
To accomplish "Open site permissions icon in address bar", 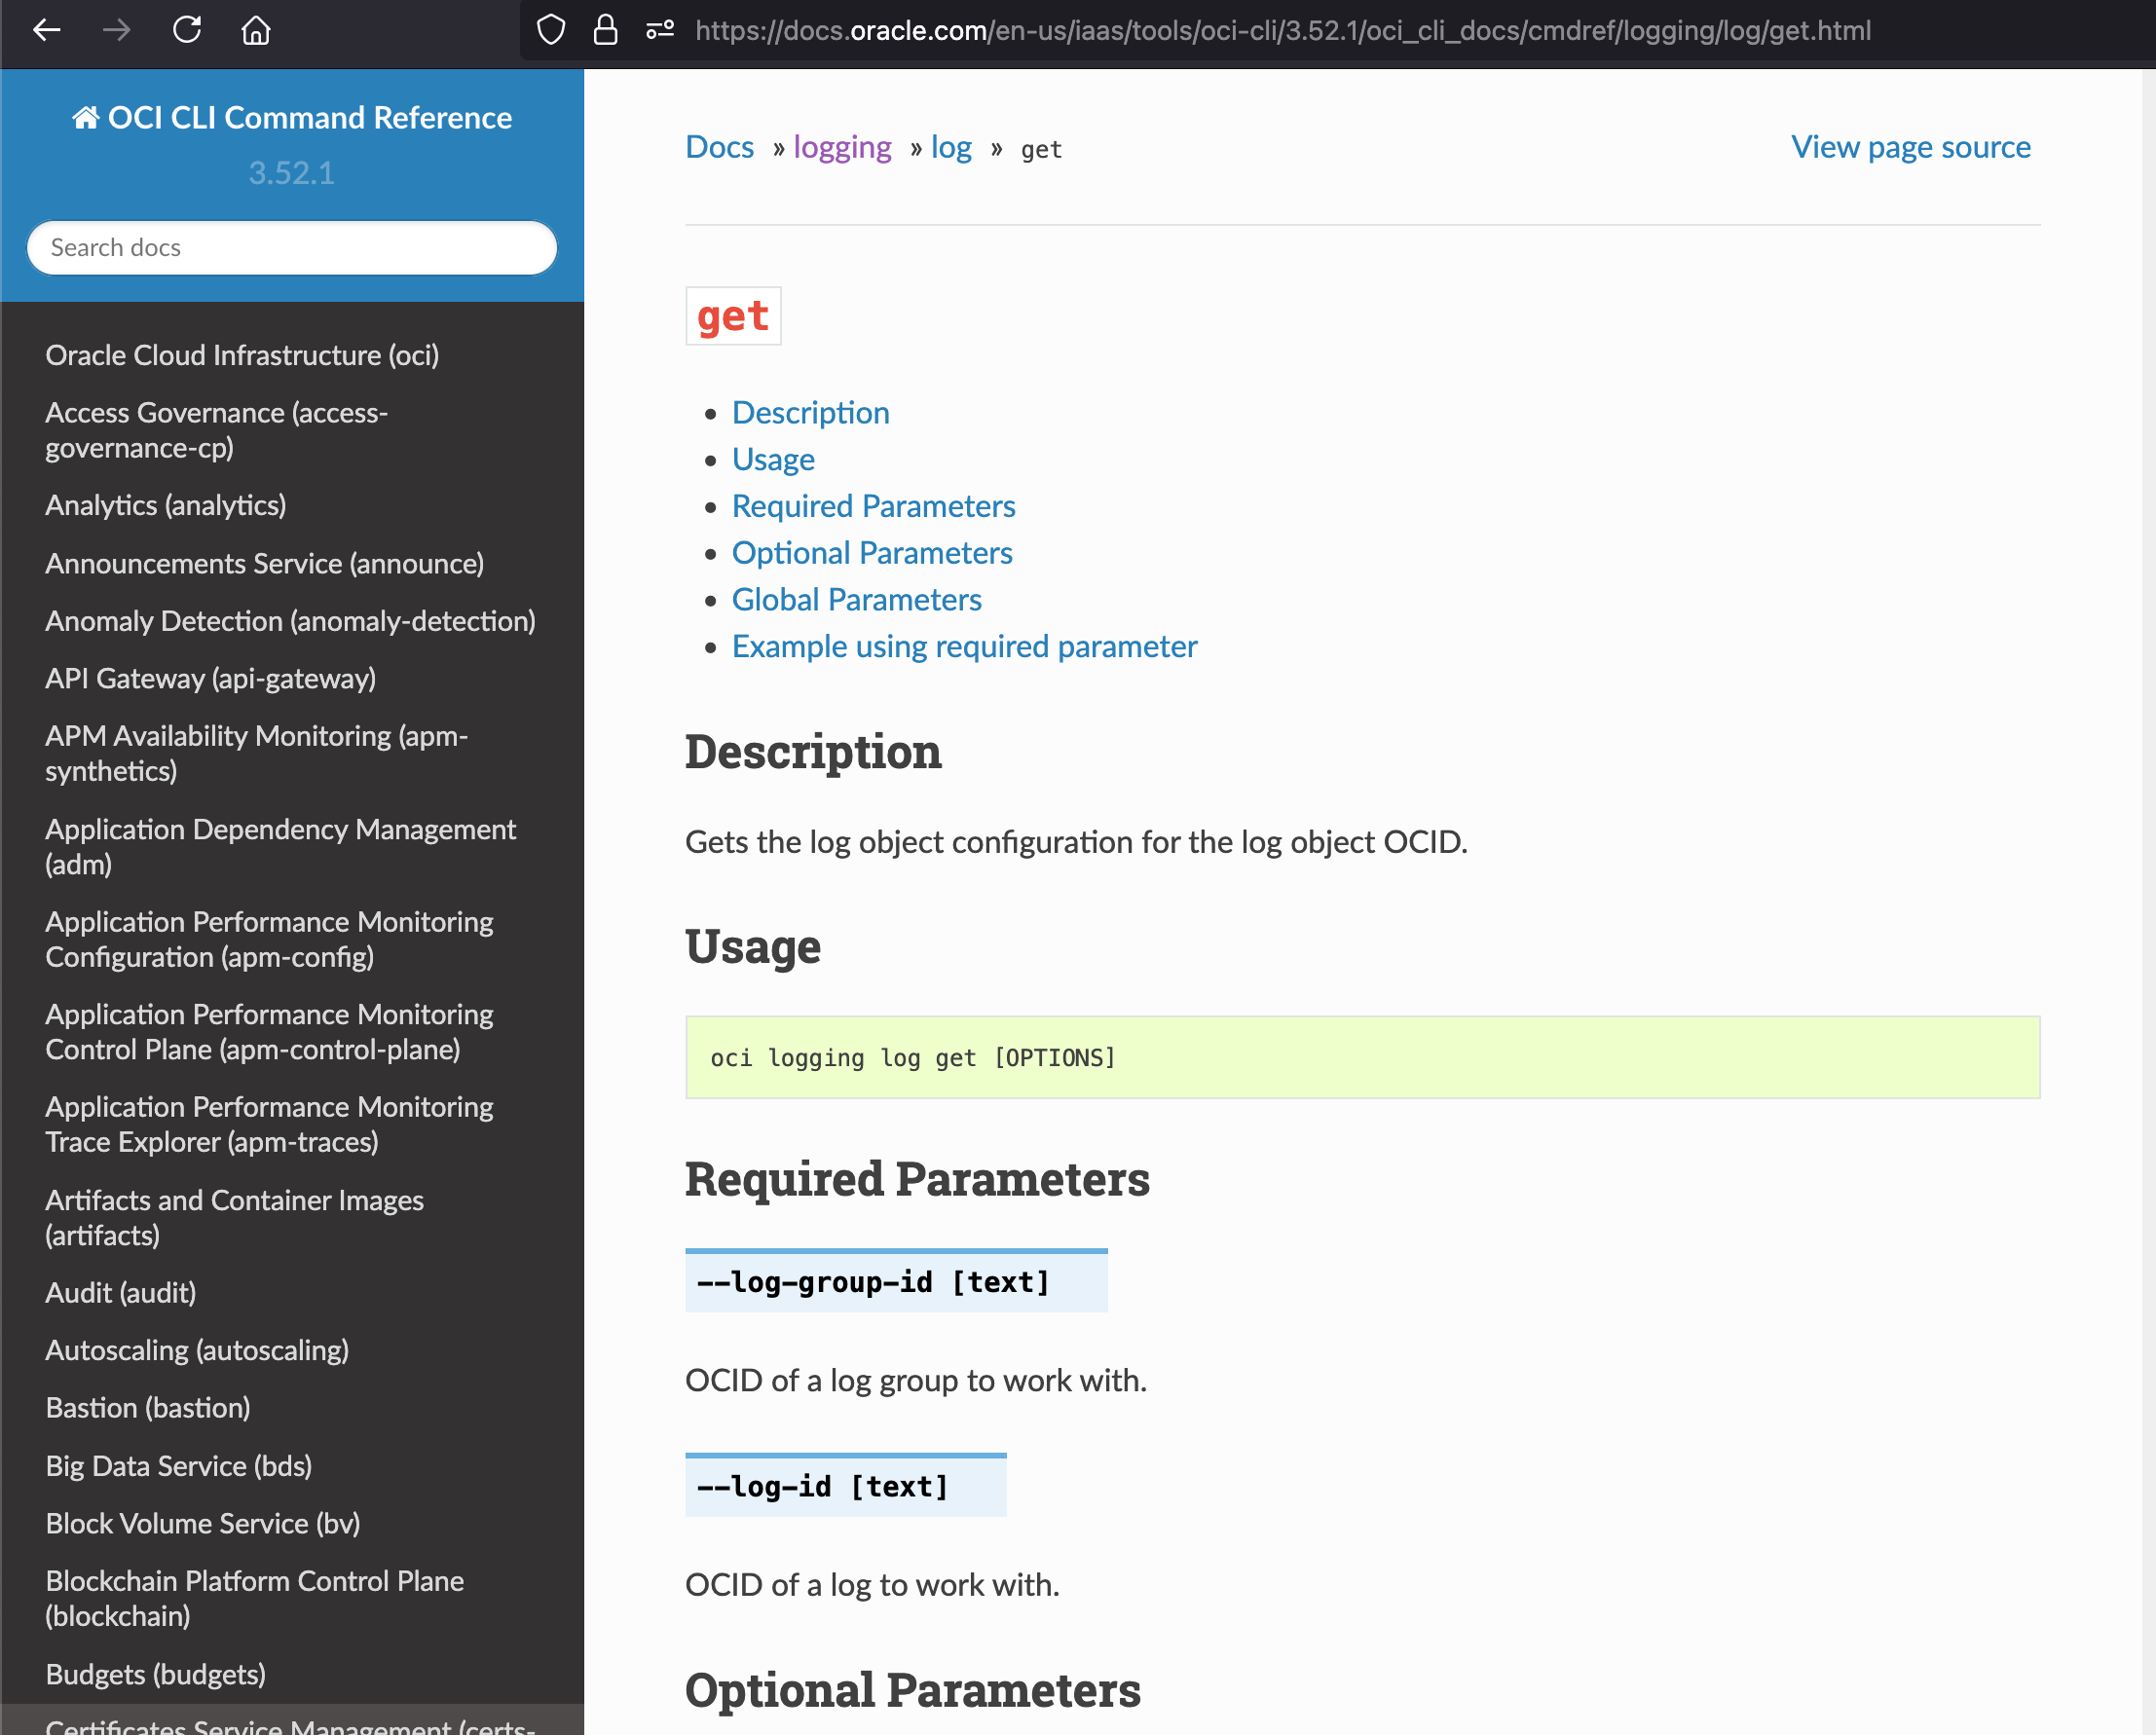I will pyautogui.click(x=660, y=30).
